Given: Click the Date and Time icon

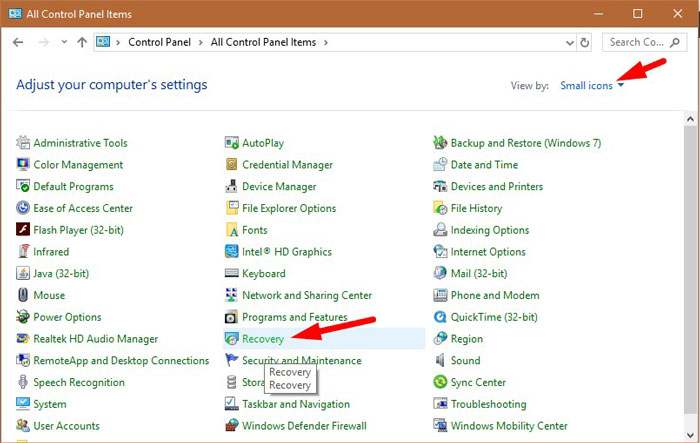Looking at the screenshot, I should [x=440, y=164].
